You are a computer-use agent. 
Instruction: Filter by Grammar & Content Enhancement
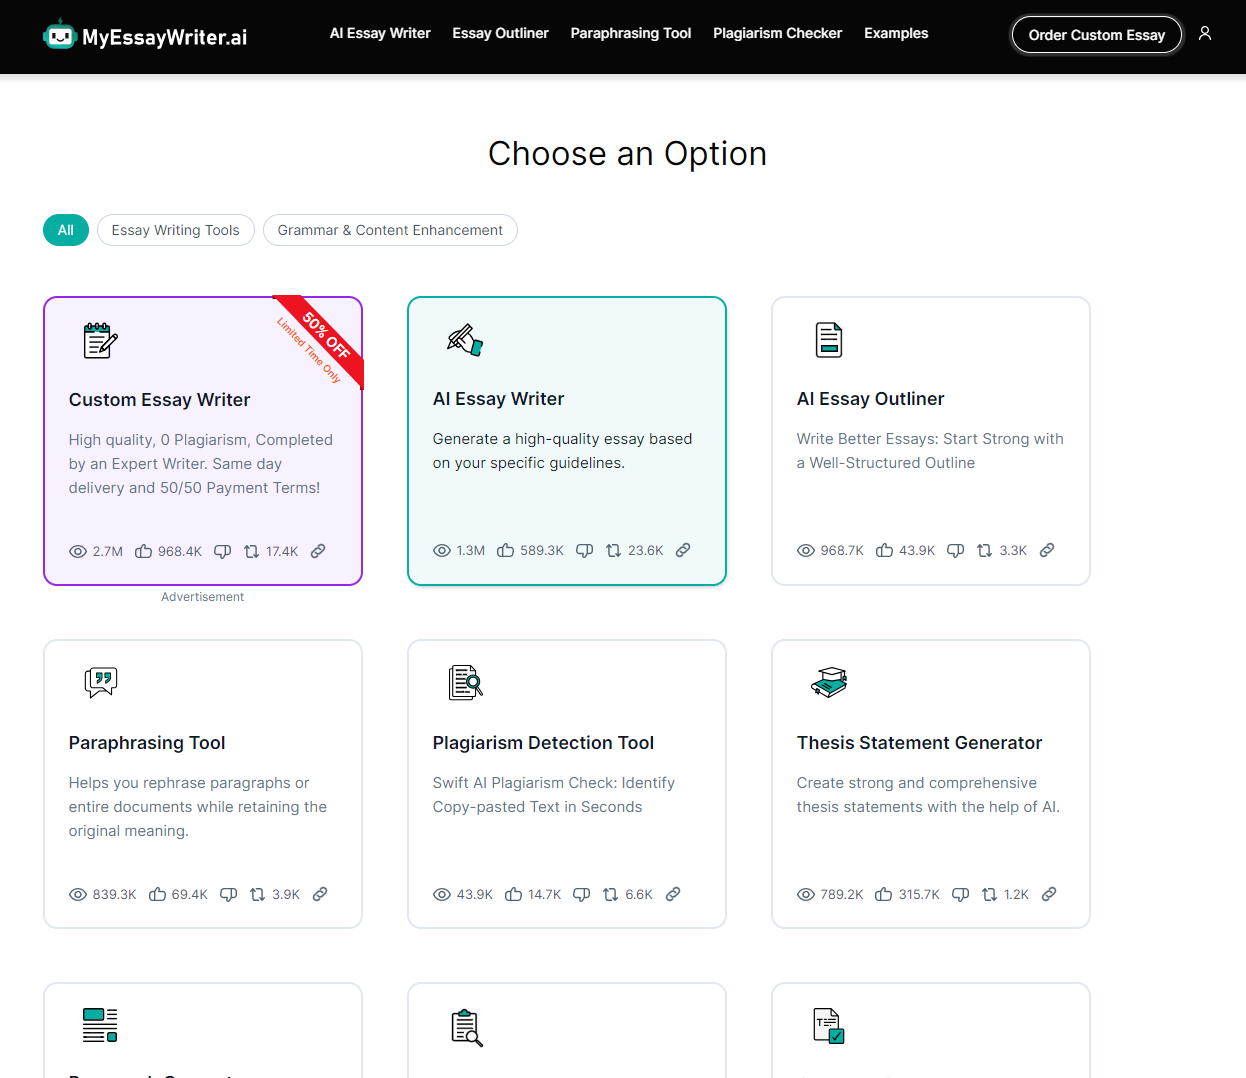tap(390, 230)
